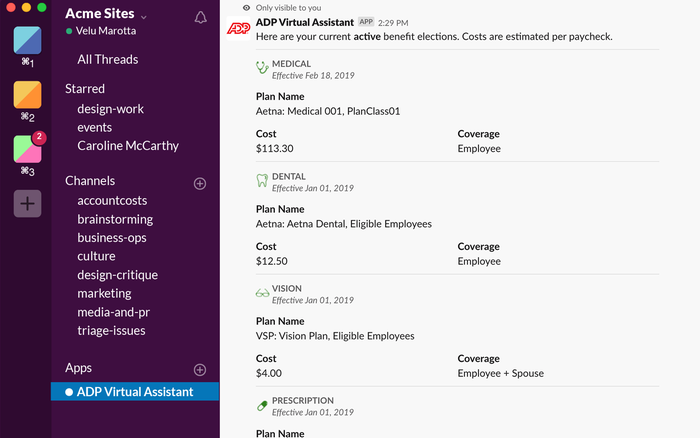This screenshot has width=700, height=438.
Task: Click the DENTAL section heading
Action: point(288,176)
